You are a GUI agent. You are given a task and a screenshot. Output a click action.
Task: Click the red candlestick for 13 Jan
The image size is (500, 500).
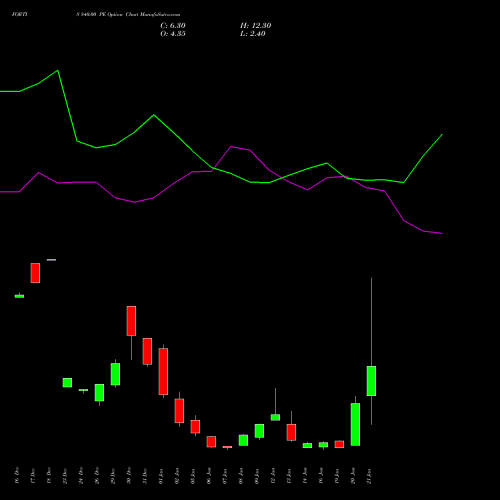pos(291,432)
